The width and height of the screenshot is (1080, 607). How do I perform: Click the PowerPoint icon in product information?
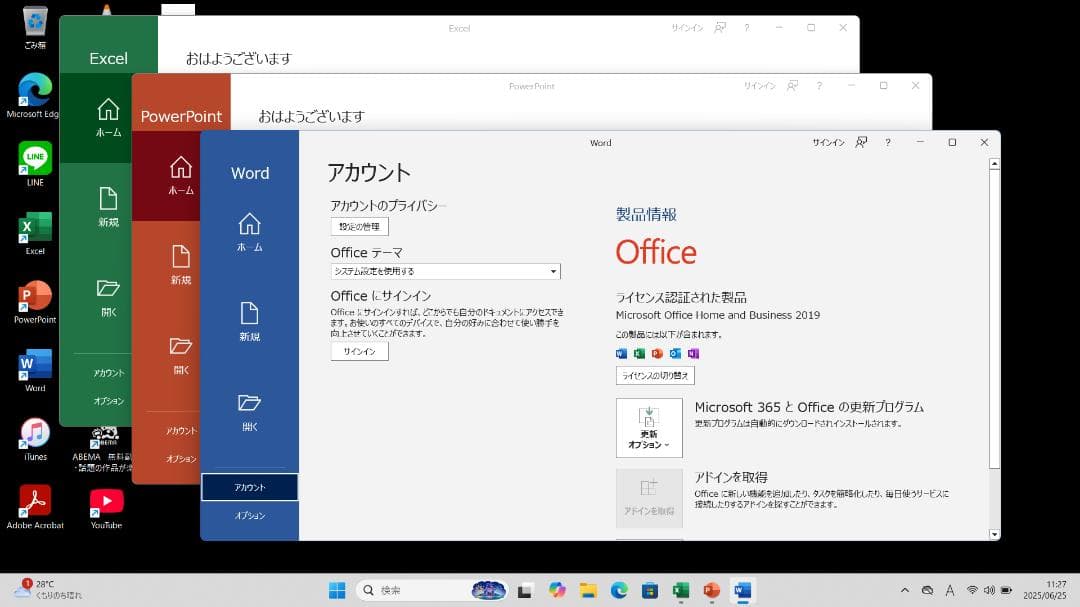coord(657,354)
